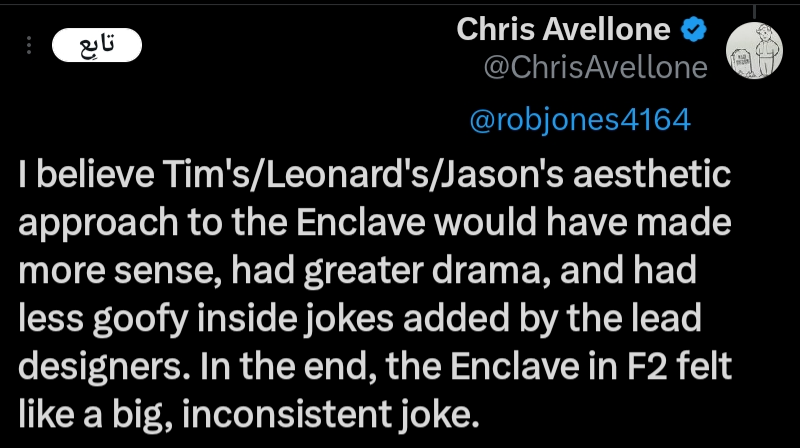Click the blue verified badge
This screenshot has width=800, height=448.
[x=694, y=29]
